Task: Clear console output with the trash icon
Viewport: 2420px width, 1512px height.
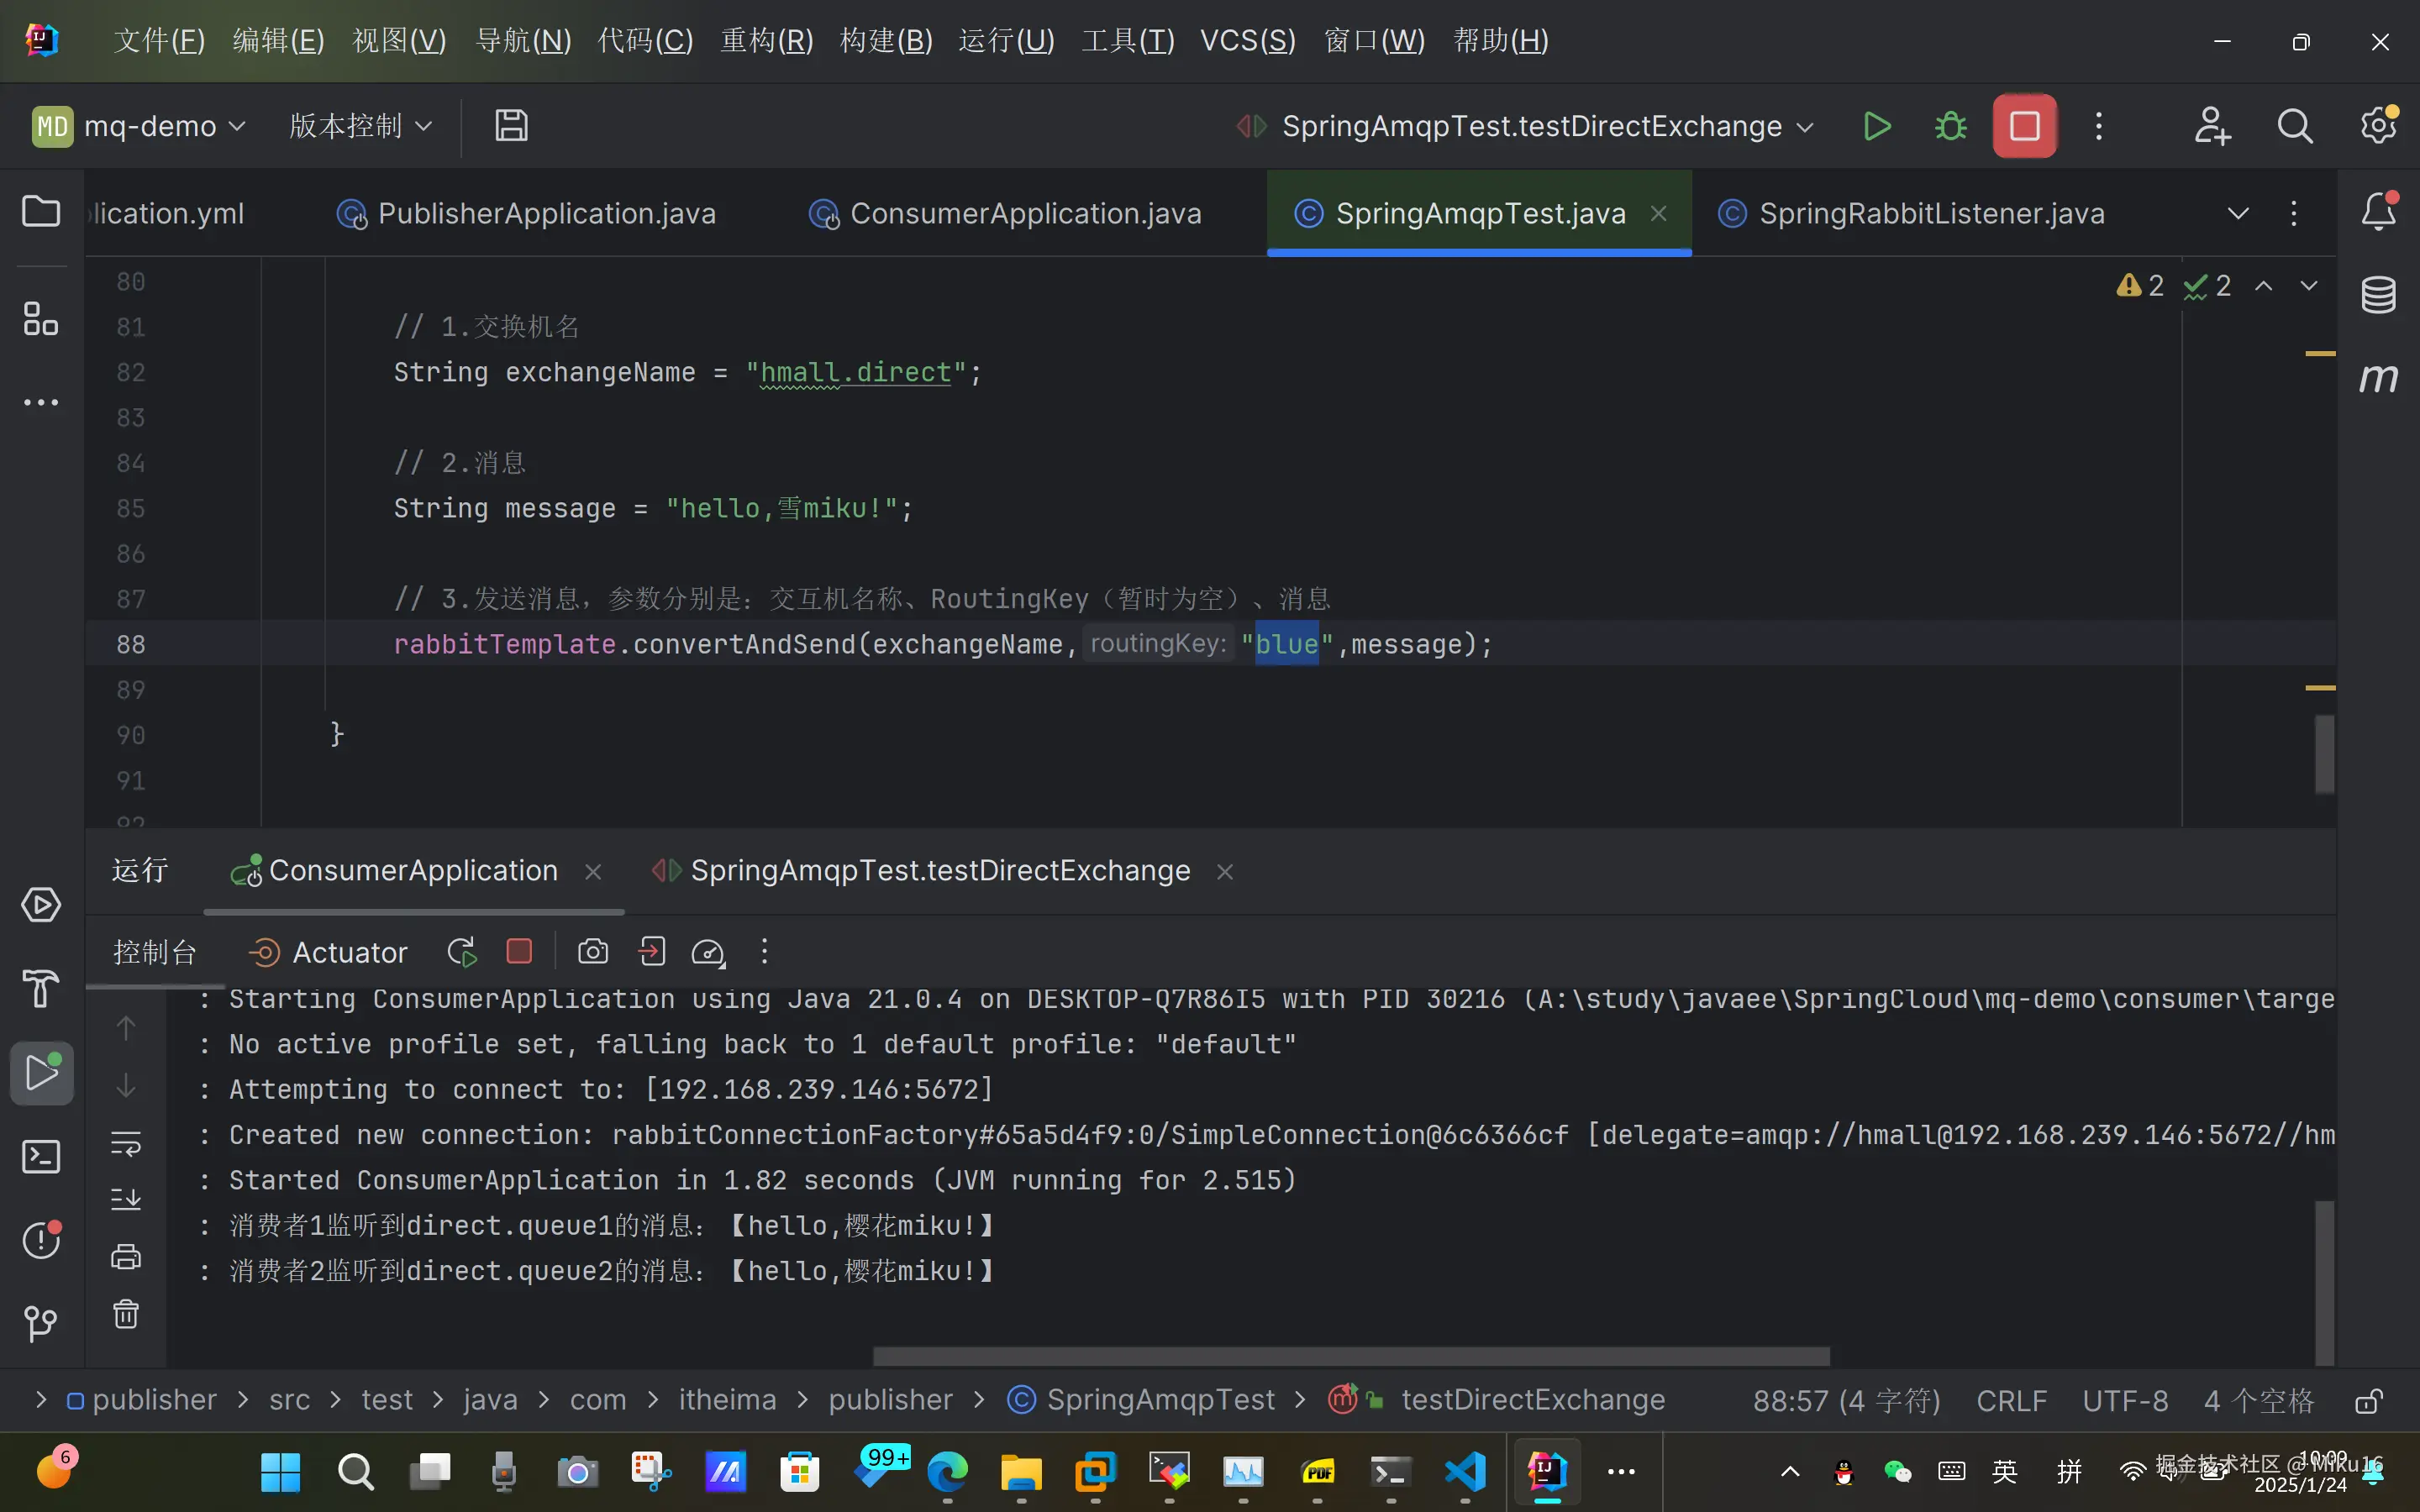Action: [x=126, y=1313]
